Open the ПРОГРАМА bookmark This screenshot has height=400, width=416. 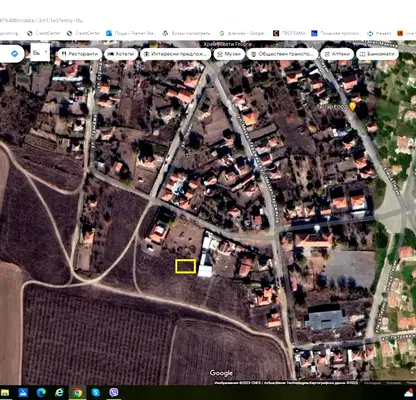pyautogui.click(x=289, y=33)
